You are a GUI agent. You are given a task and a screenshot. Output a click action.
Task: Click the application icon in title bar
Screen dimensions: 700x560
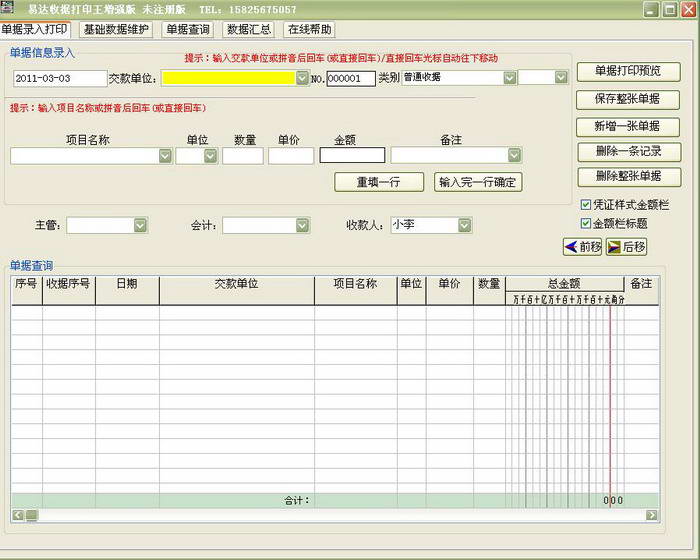point(8,8)
